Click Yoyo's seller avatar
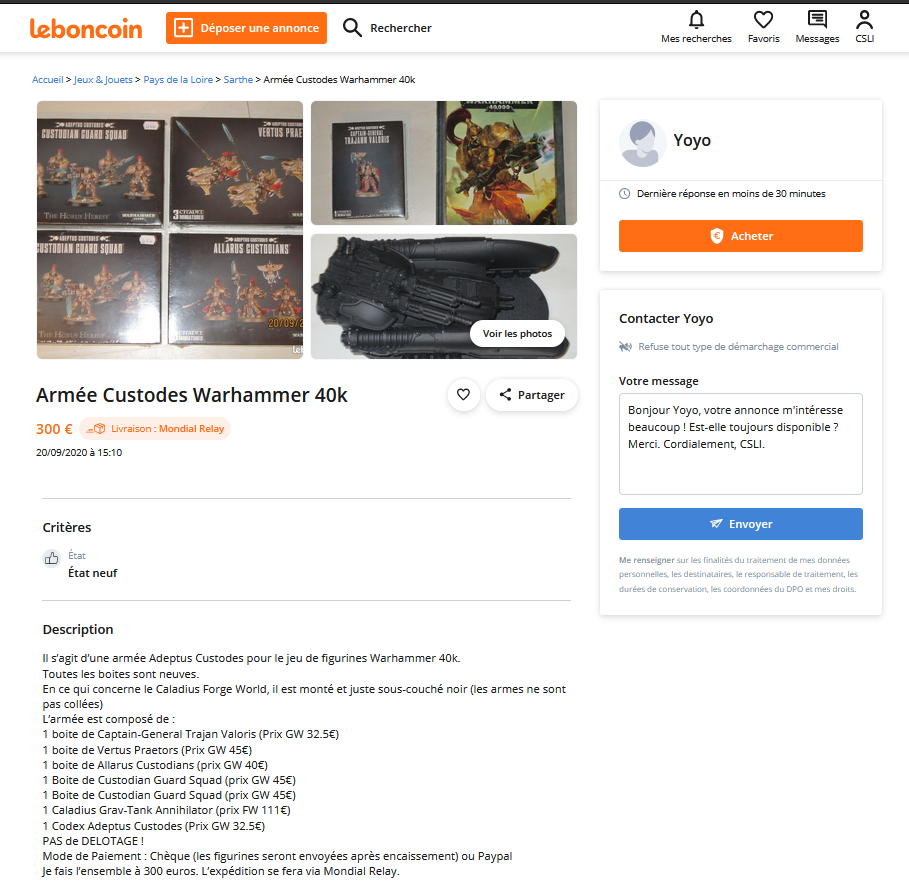 (642, 143)
